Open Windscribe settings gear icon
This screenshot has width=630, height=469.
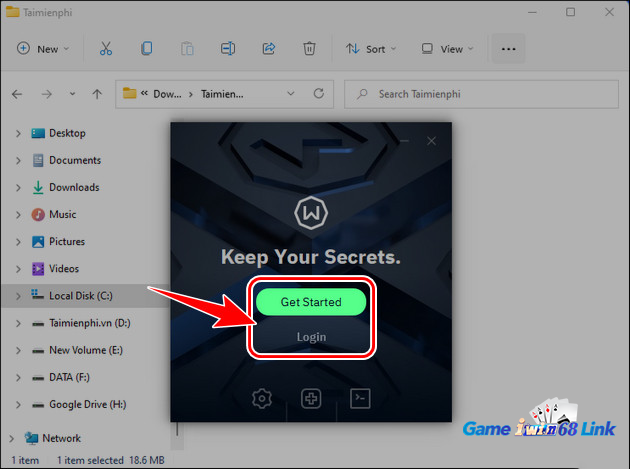[262, 399]
